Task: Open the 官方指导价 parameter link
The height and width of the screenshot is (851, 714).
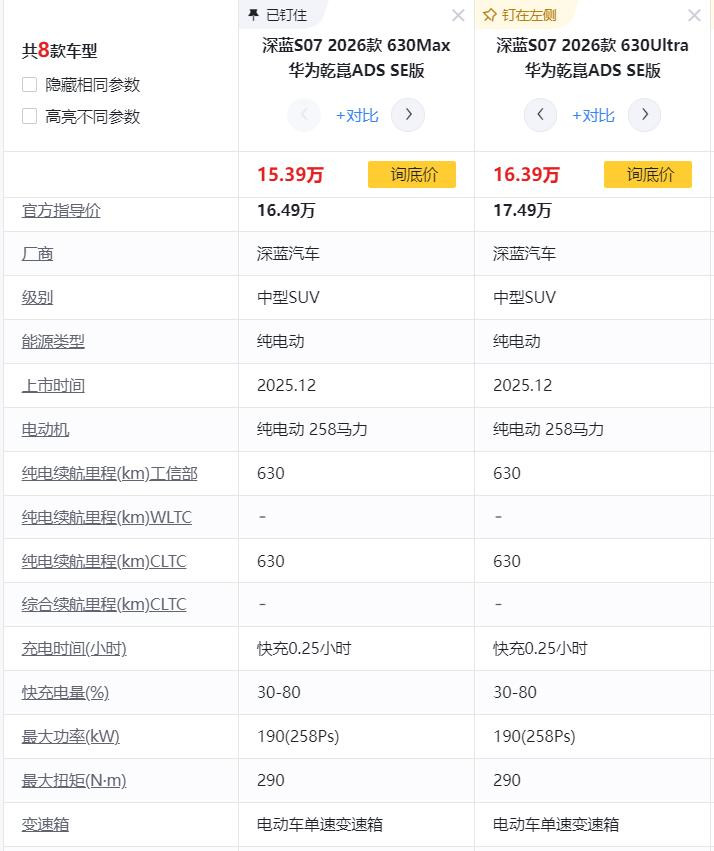Action: [x=61, y=211]
